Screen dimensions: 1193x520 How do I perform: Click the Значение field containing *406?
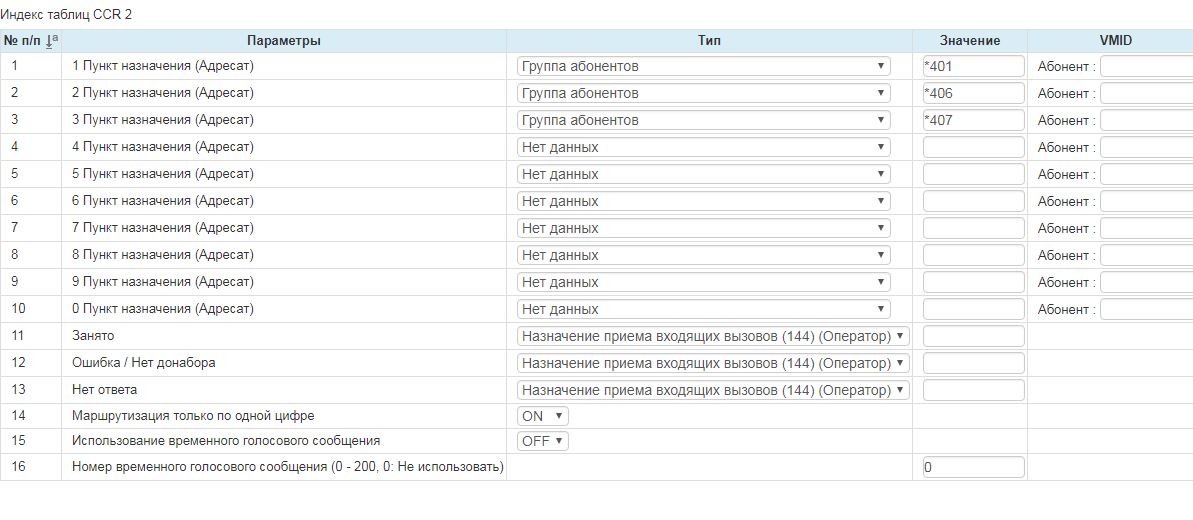coord(973,93)
